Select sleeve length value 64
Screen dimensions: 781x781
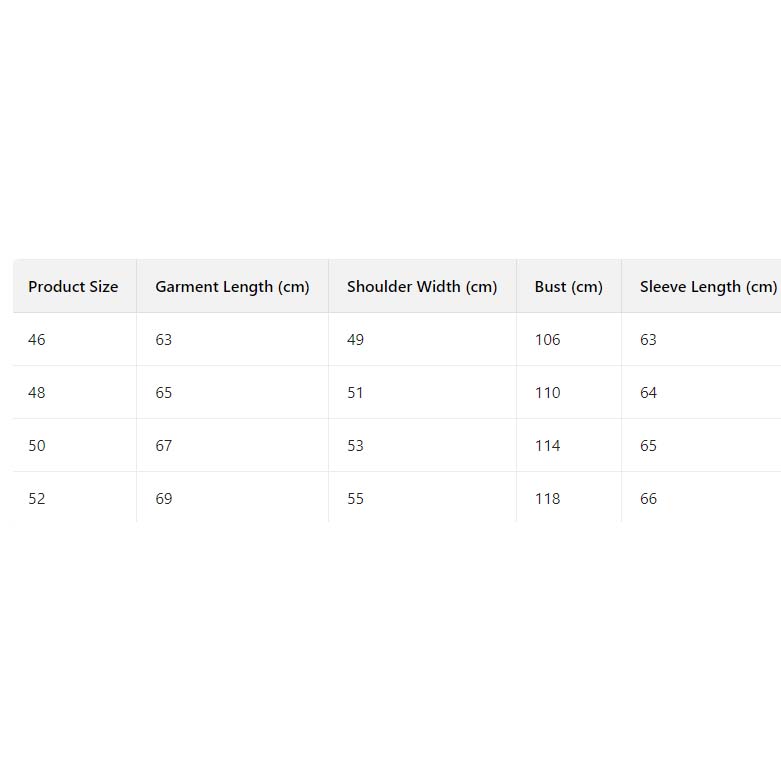click(x=649, y=393)
